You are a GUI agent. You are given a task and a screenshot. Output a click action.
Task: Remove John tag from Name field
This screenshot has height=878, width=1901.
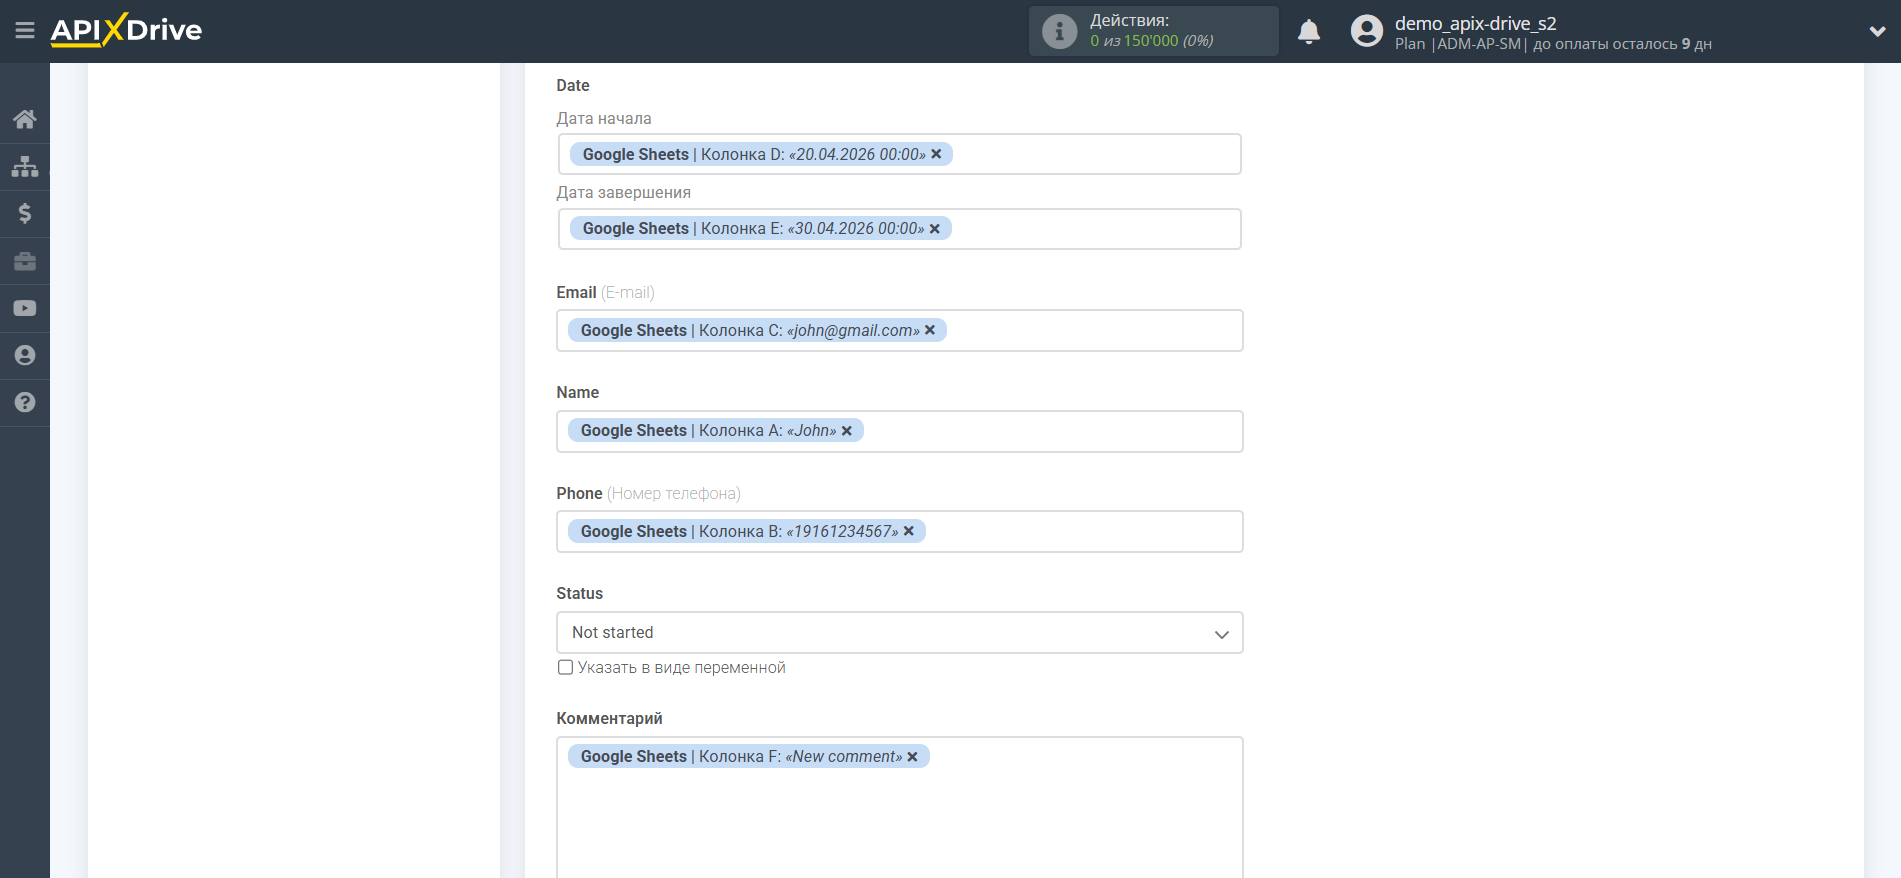coord(847,431)
